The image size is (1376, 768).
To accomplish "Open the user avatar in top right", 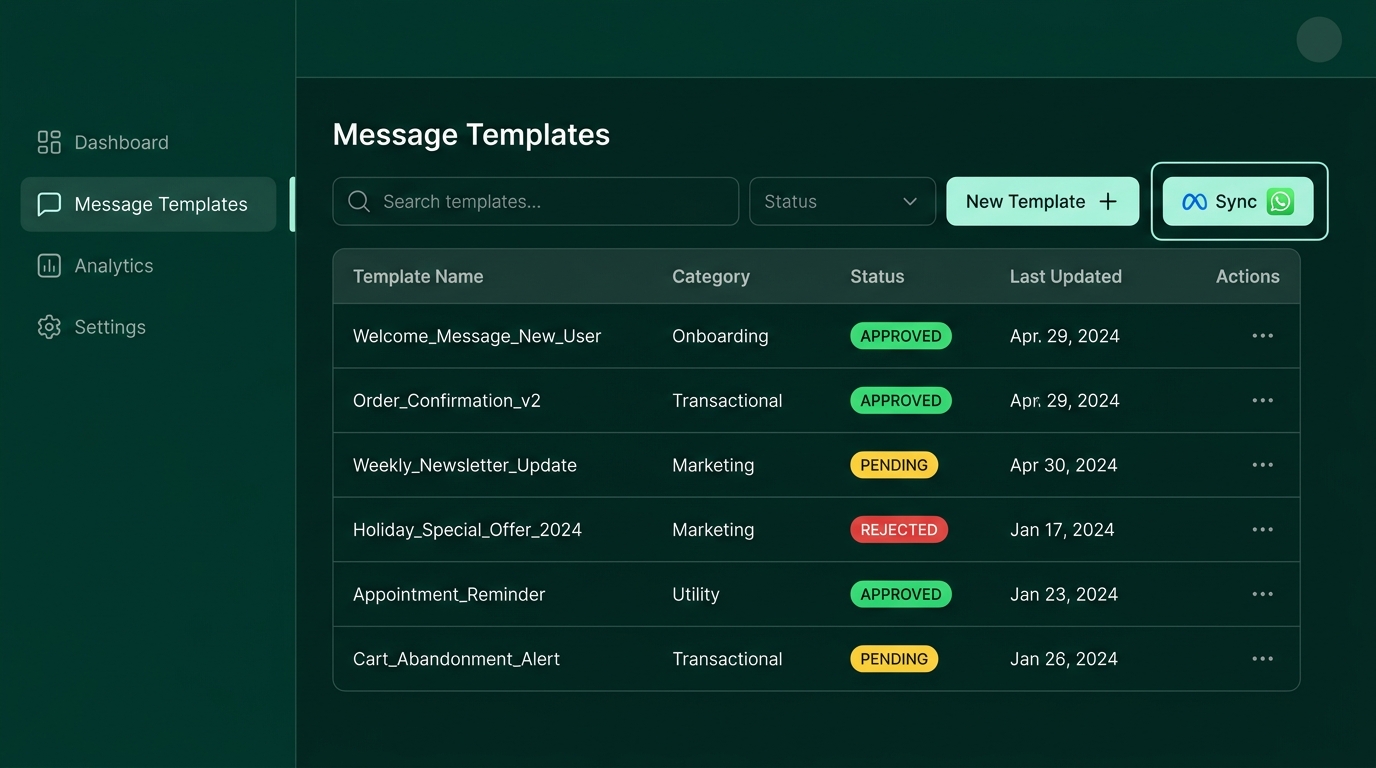I will tap(1318, 40).
